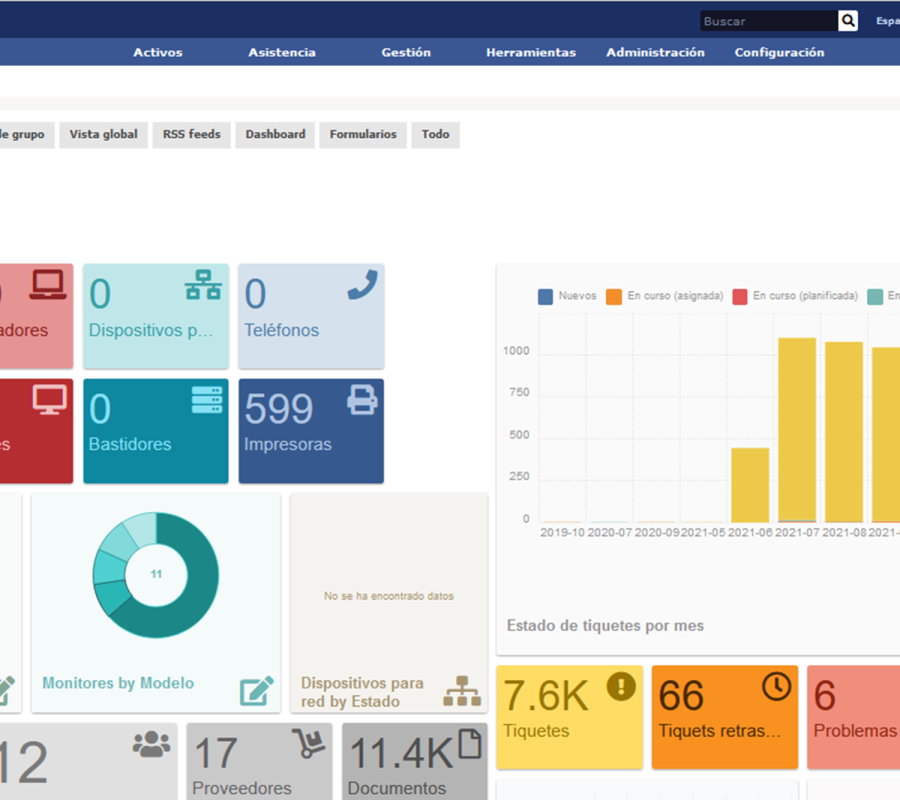The height and width of the screenshot is (800, 900).
Task: Open the 17 Proveedores card
Action: [x=259, y=762]
